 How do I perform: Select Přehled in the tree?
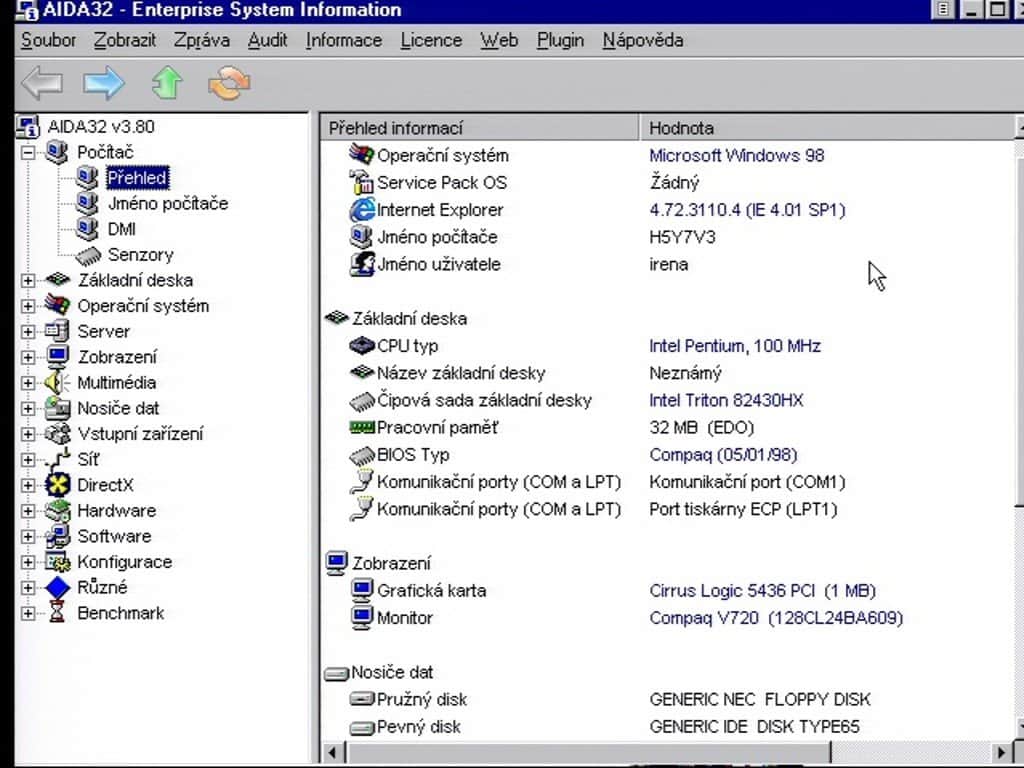[x=137, y=178]
